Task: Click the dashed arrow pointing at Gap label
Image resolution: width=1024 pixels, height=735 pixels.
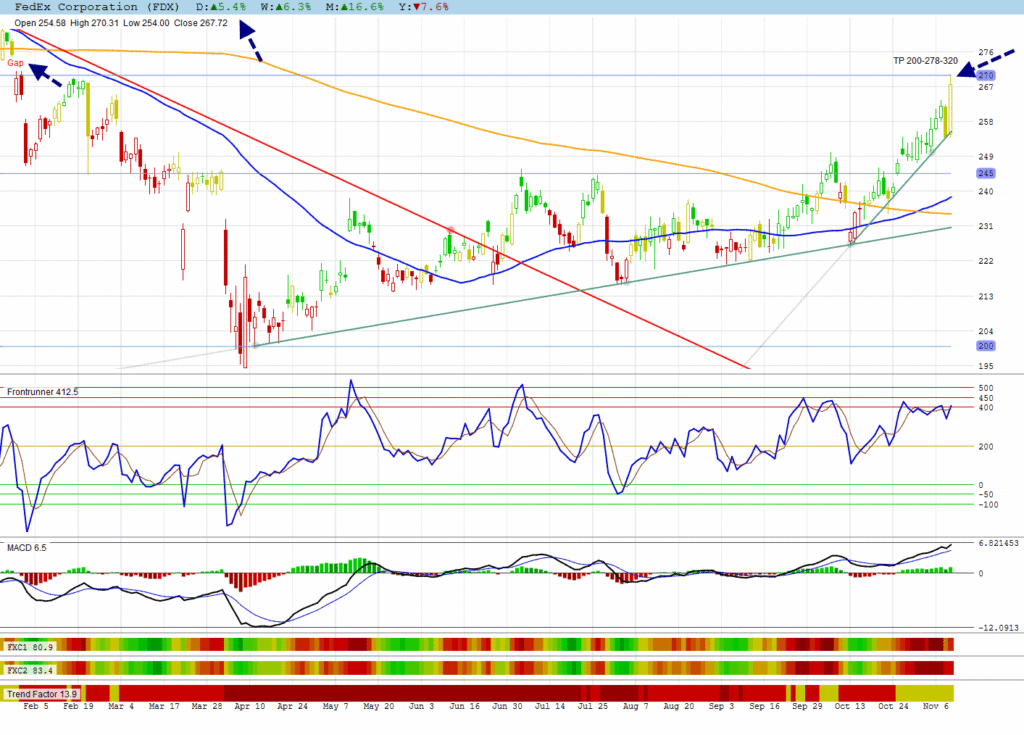Action: coord(46,75)
